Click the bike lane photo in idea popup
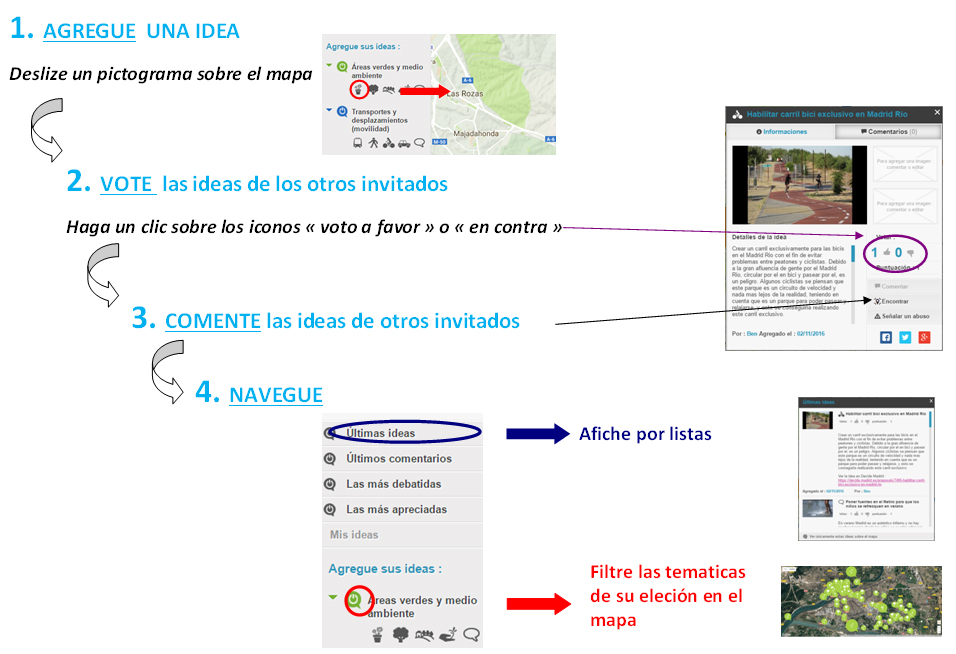Viewport: 956px width, 654px height. tap(799, 186)
